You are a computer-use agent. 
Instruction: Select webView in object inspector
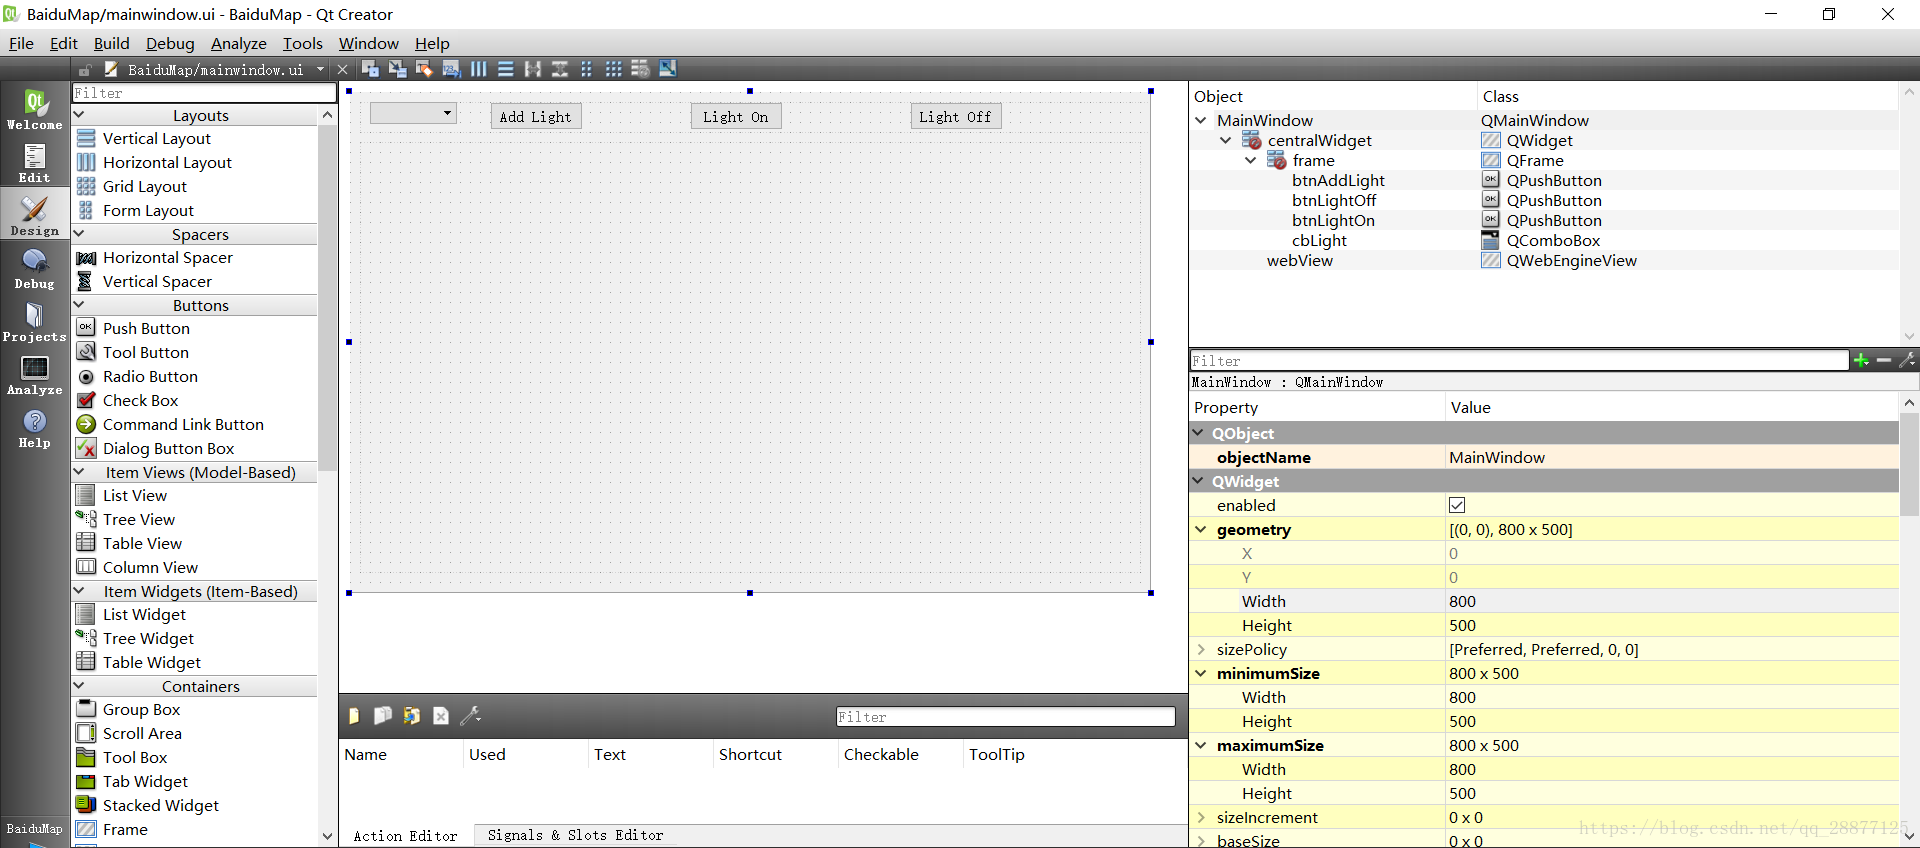coord(1300,260)
